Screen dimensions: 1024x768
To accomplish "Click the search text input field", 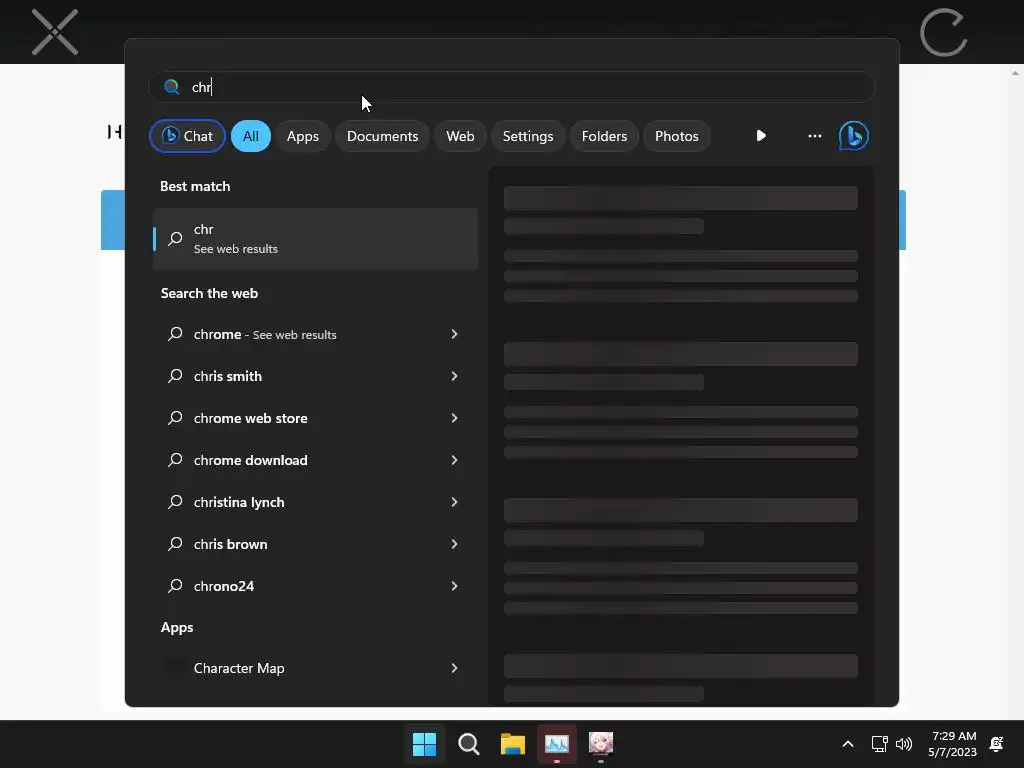I will click(x=512, y=87).
